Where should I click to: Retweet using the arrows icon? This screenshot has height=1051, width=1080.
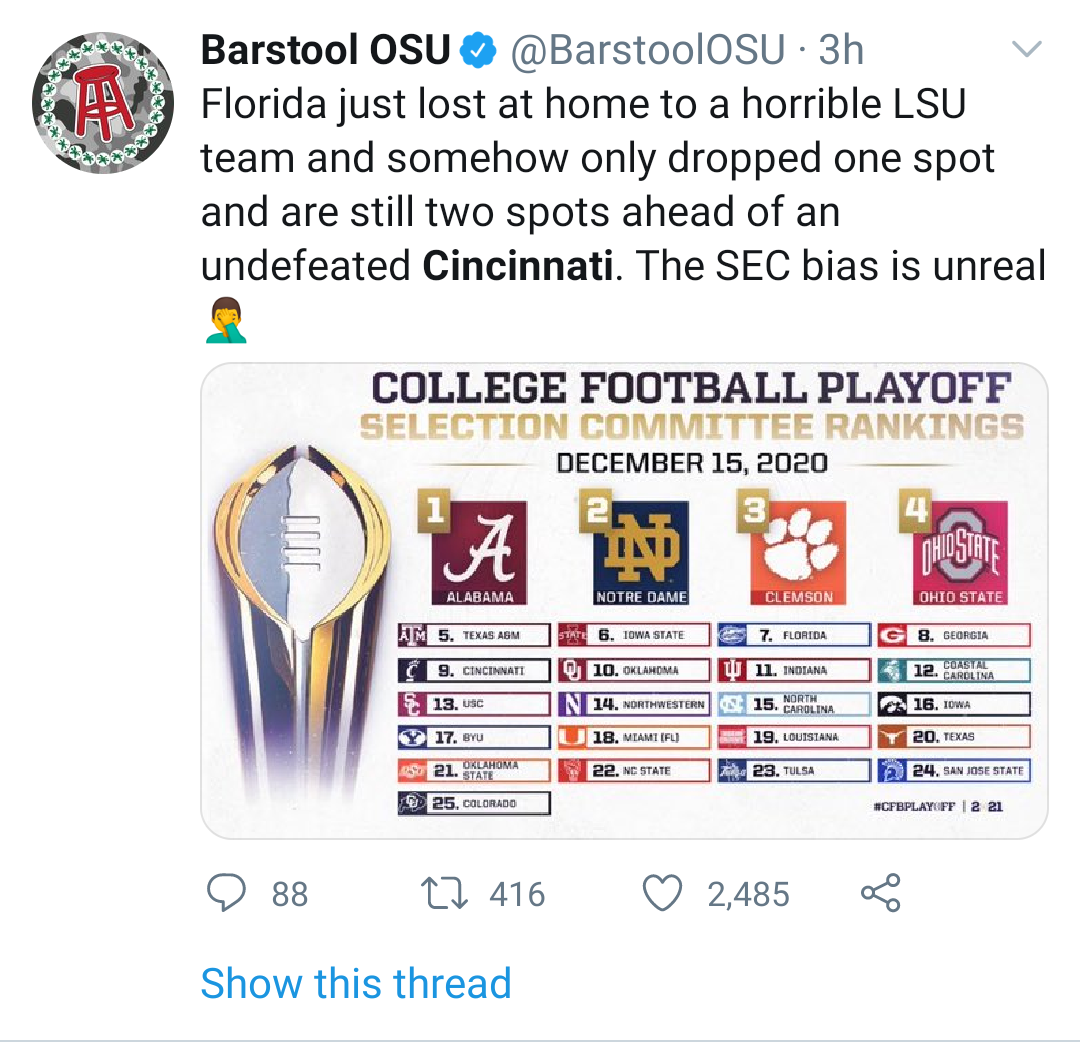click(444, 893)
